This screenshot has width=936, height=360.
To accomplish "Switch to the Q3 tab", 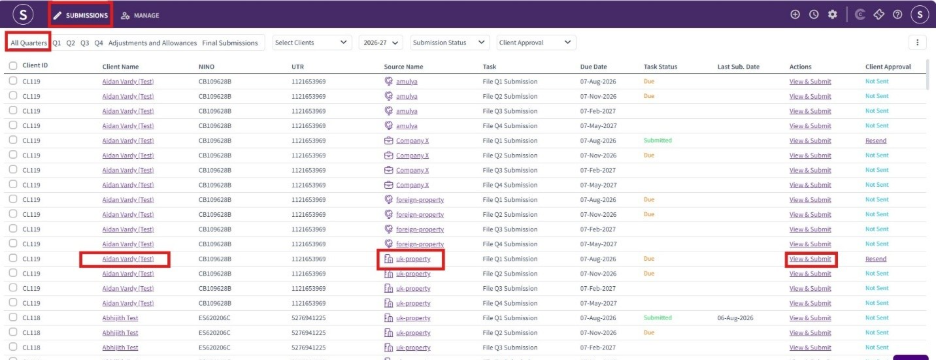I will pos(85,43).
